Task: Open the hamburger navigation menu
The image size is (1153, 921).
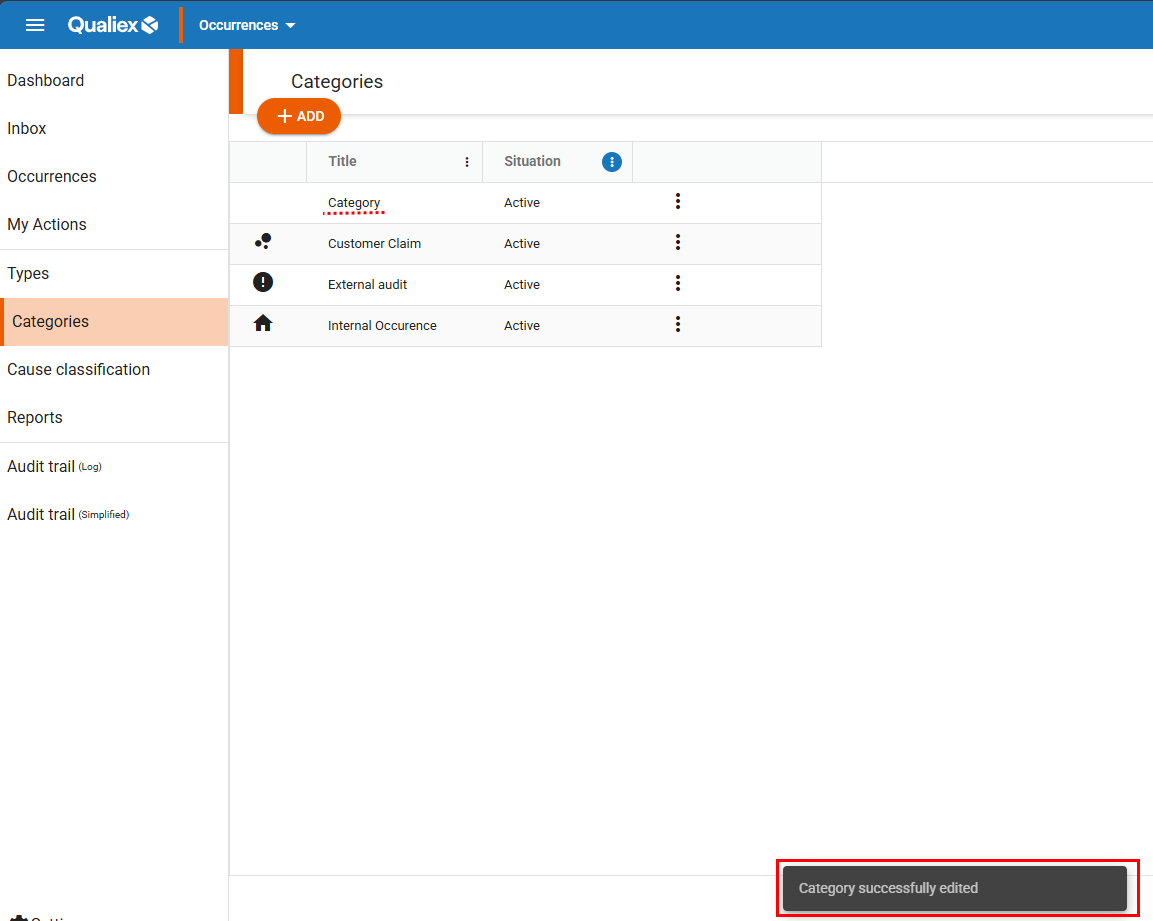Action: (x=35, y=25)
